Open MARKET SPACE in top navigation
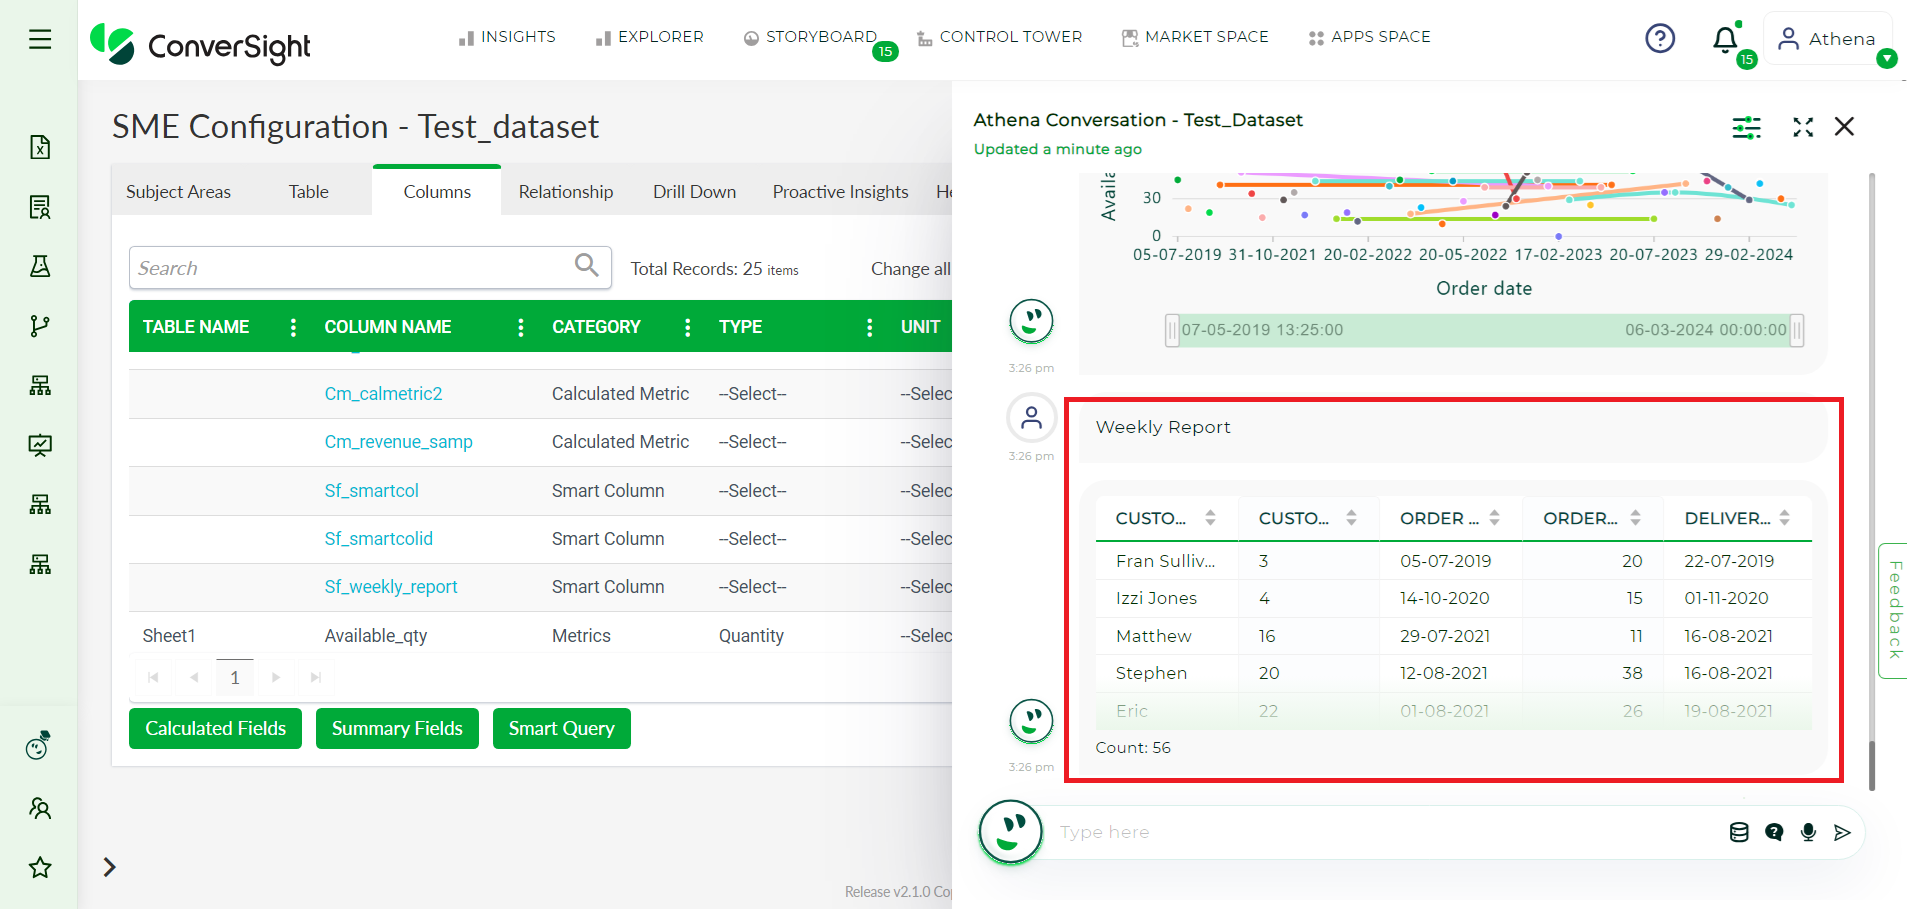This screenshot has width=1907, height=909. (x=1195, y=37)
